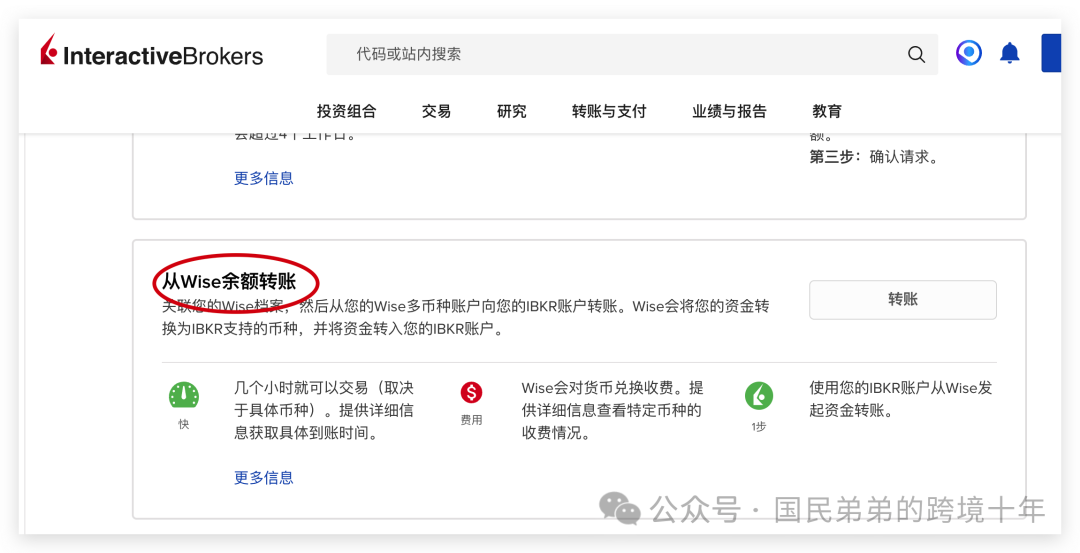The height and width of the screenshot is (553, 1080).
Task: Open the 投资组合 menu
Action: pyautogui.click(x=346, y=112)
